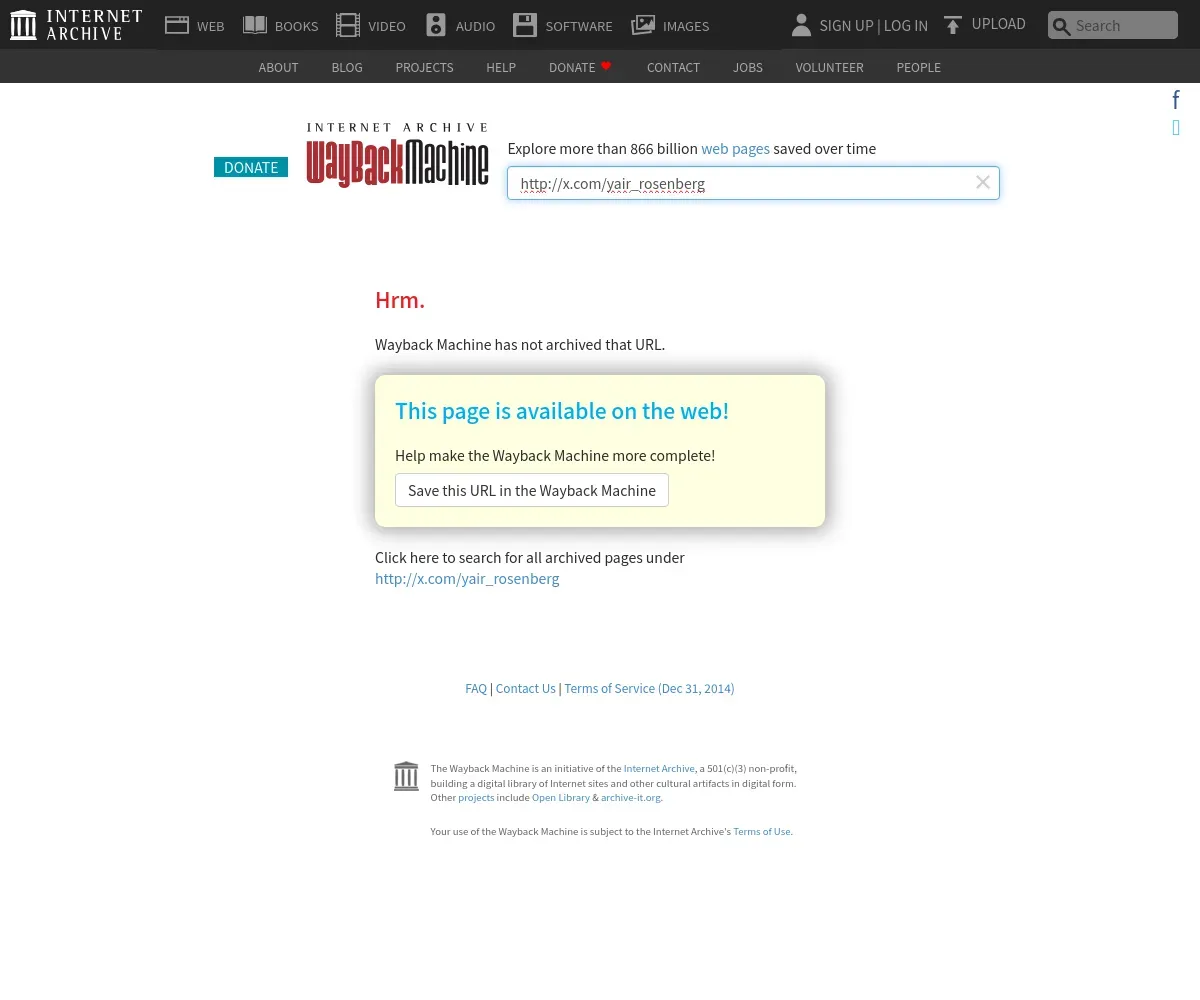Open the archive-it.org link
Viewport: 1200px width, 1000px height.
[x=631, y=797]
